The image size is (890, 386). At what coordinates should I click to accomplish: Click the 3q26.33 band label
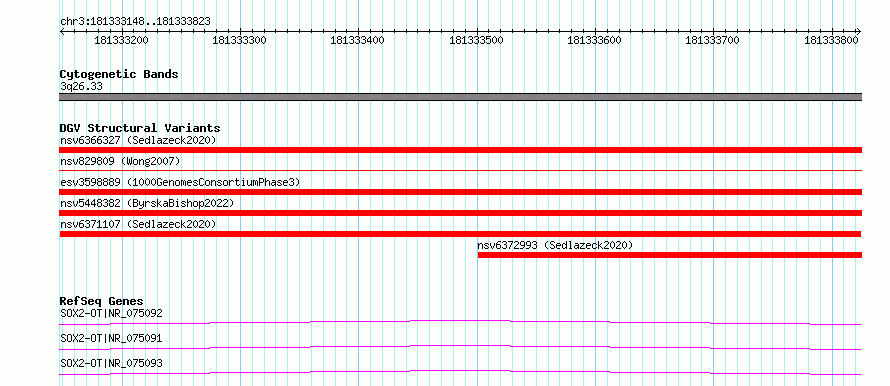(x=81, y=87)
